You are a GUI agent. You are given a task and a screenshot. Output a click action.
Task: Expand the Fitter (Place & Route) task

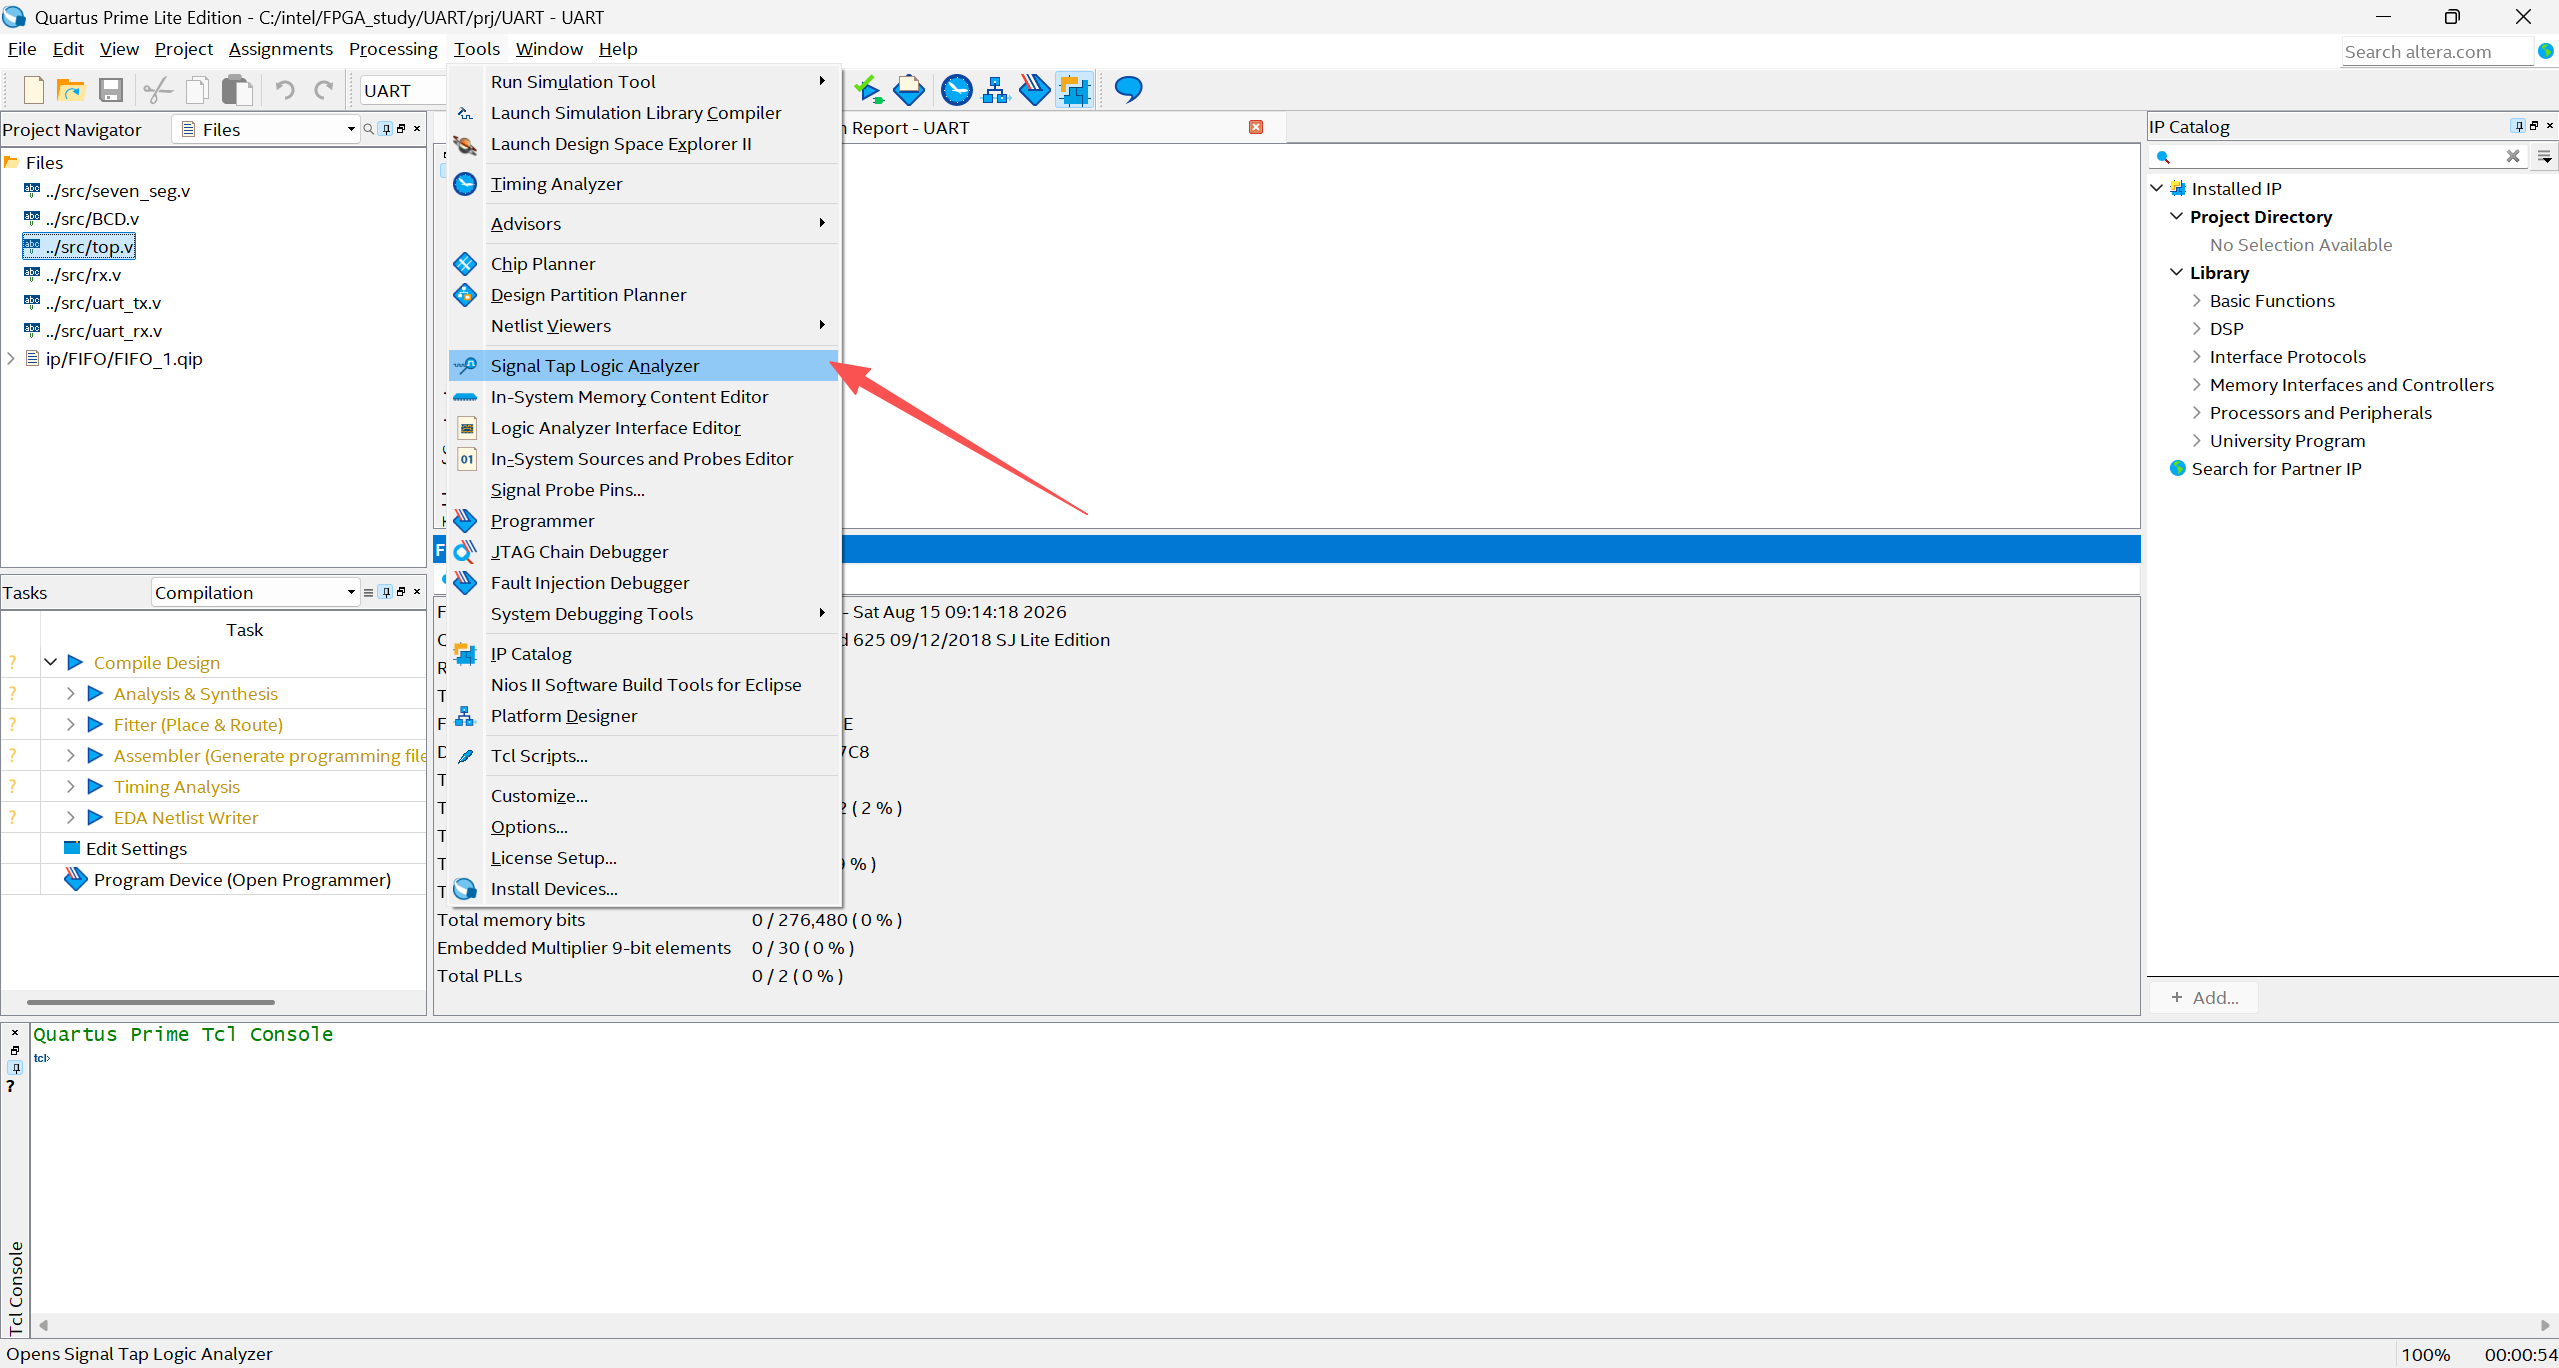(70, 724)
